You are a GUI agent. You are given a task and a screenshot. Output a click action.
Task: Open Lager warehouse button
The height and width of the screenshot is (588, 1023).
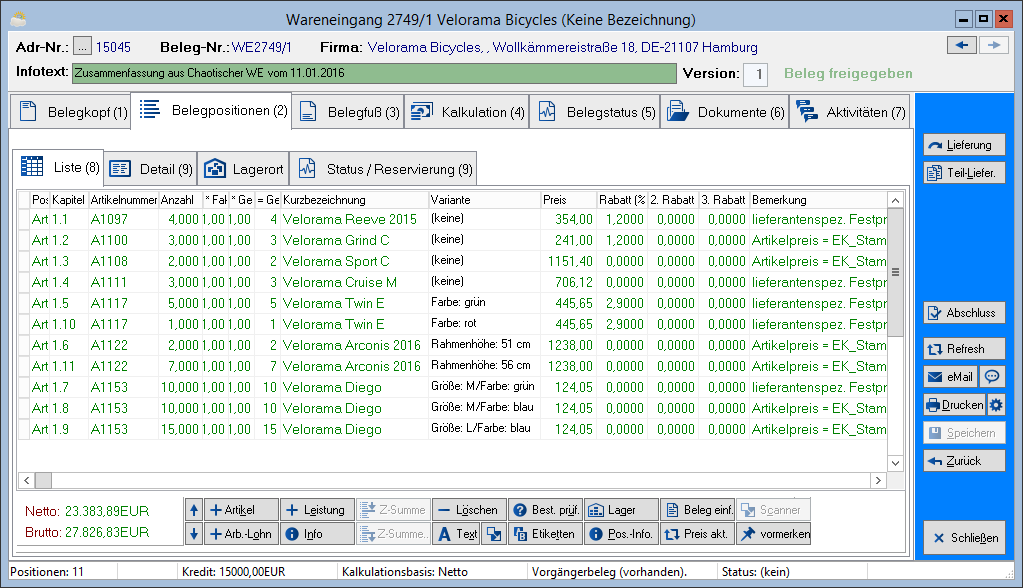[x=621, y=510]
